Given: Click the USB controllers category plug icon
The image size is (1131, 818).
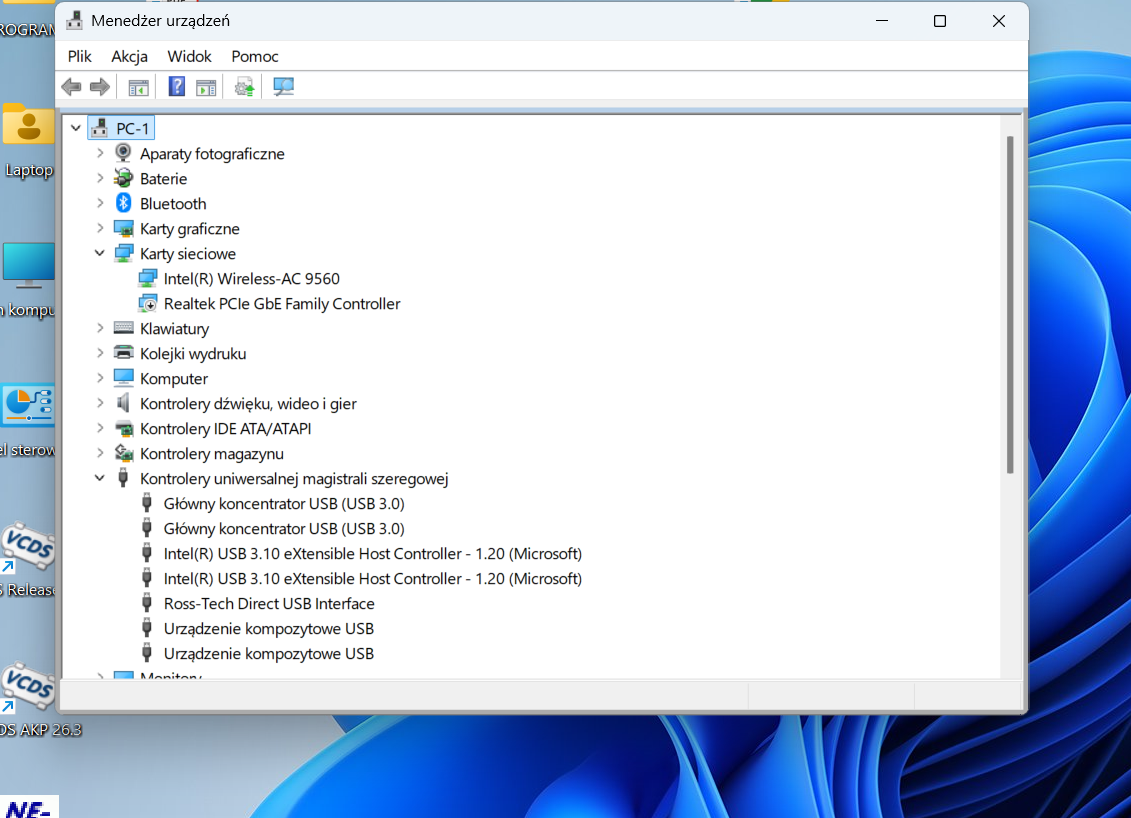Looking at the screenshot, I should [123, 478].
